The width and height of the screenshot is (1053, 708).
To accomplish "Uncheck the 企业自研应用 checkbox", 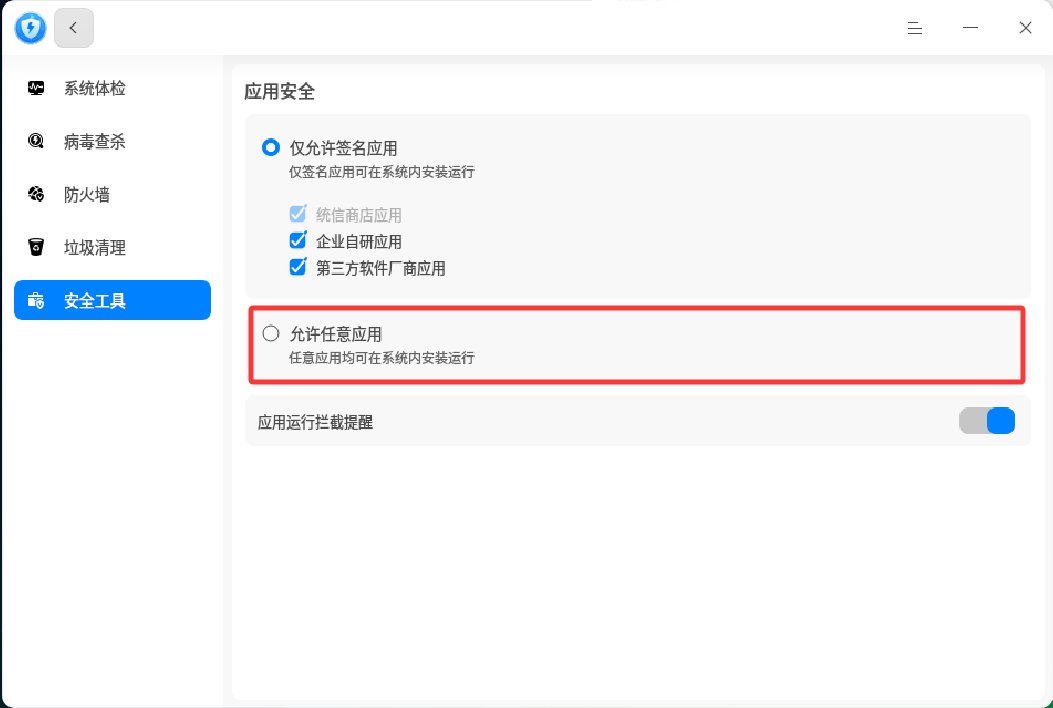I will click(297, 241).
